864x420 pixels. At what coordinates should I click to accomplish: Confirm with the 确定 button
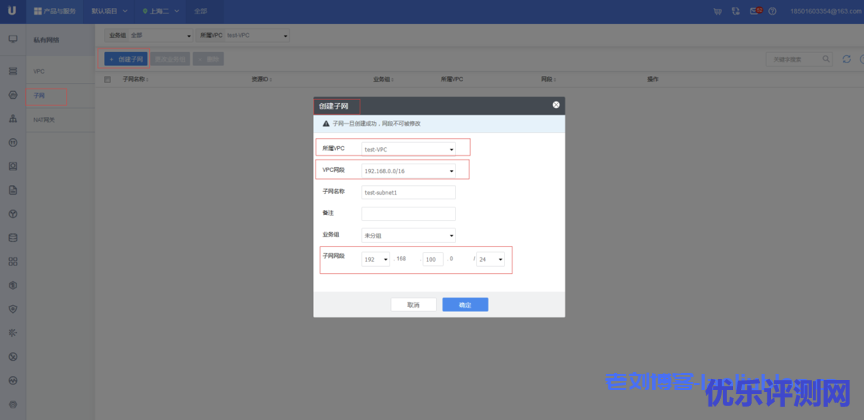click(x=465, y=305)
